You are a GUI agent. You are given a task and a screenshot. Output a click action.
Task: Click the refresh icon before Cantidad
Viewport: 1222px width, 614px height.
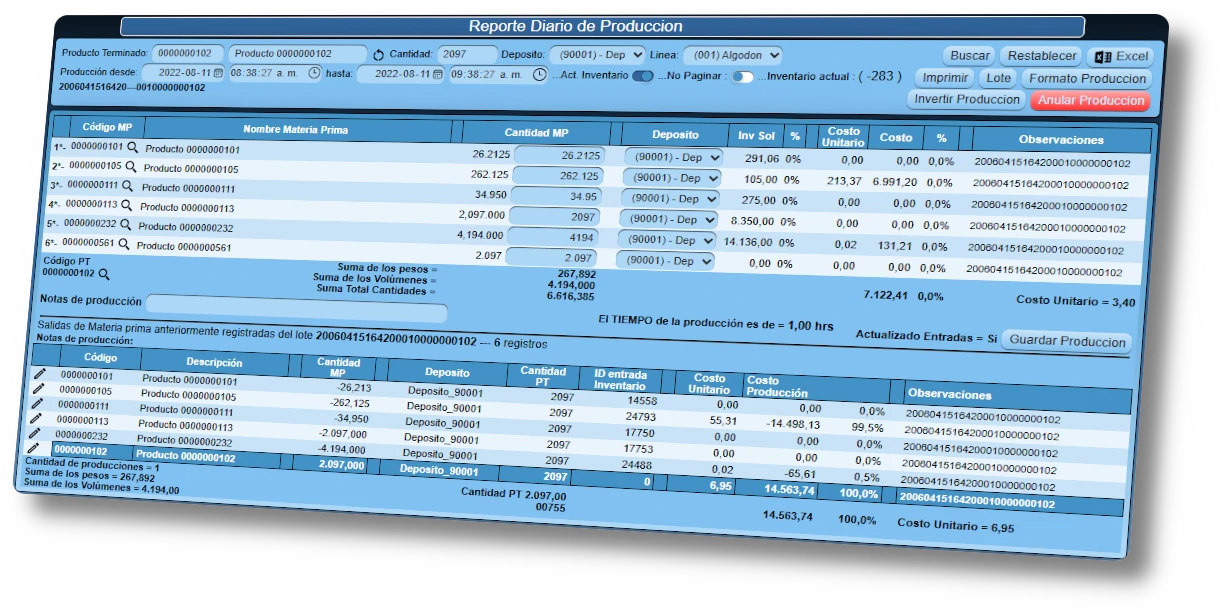pos(378,54)
